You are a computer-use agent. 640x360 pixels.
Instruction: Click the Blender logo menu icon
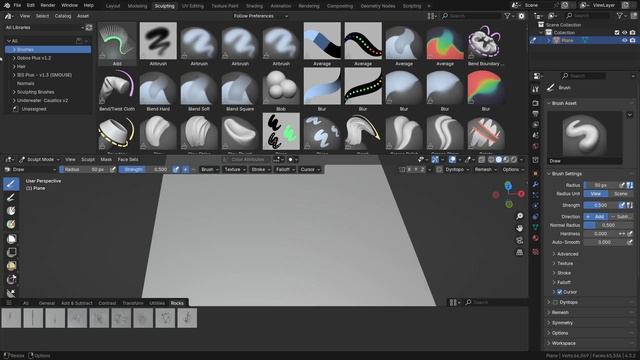click(x=7, y=5)
